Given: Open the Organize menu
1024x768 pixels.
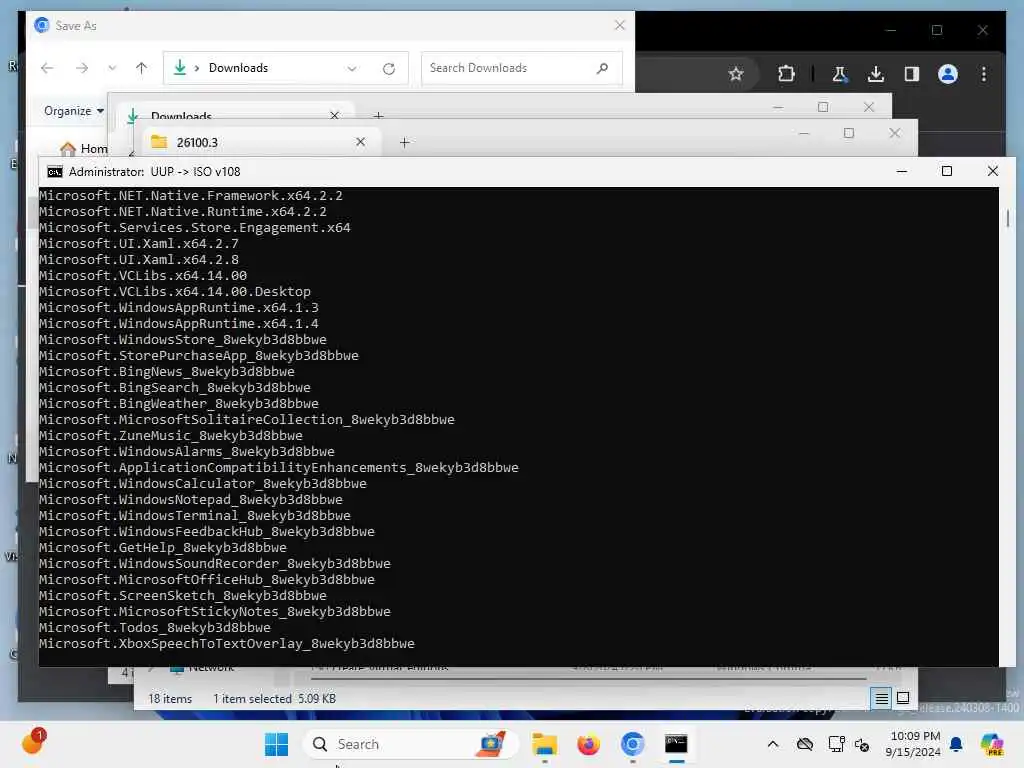Looking at the screenshot, I should point(73,111).
